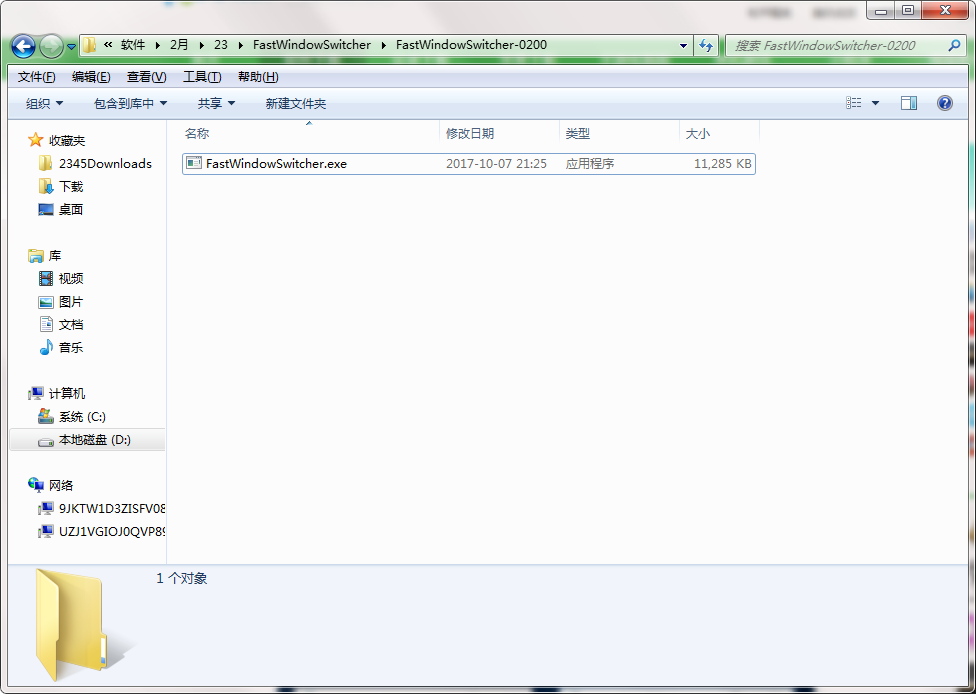Open 下载 in the sidebar

click(71, 187)
